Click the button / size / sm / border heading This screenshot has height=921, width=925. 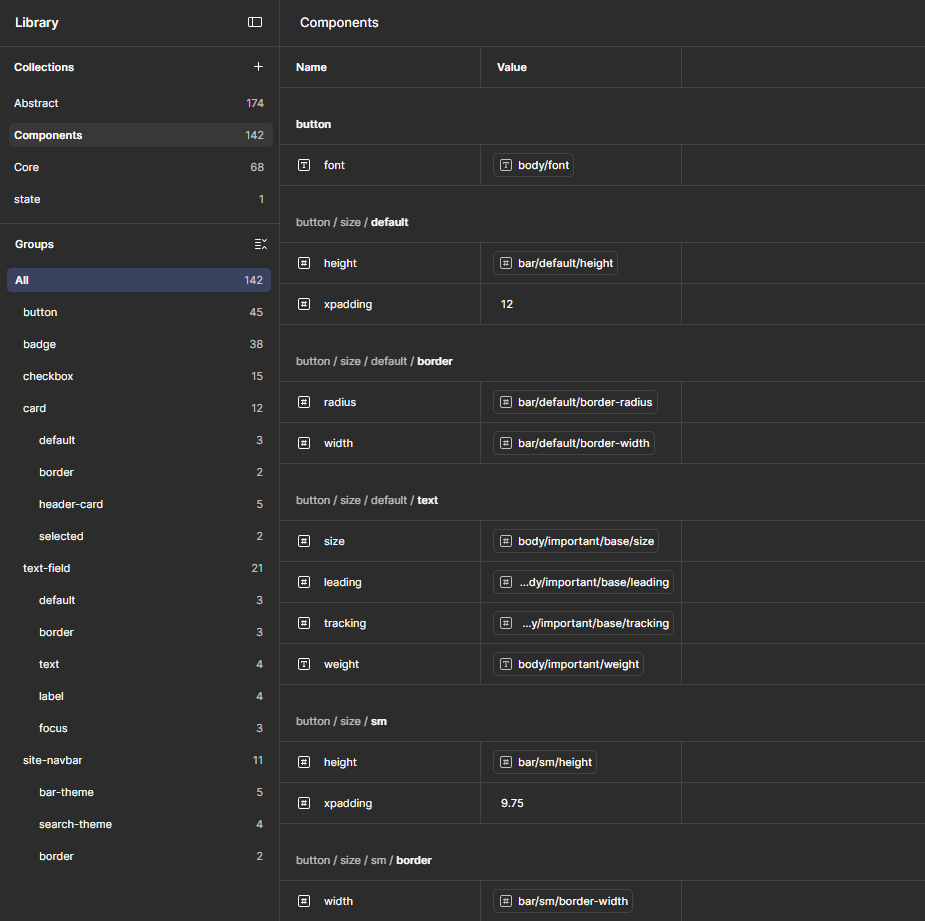pyautogui.click(x=364, y=860)
